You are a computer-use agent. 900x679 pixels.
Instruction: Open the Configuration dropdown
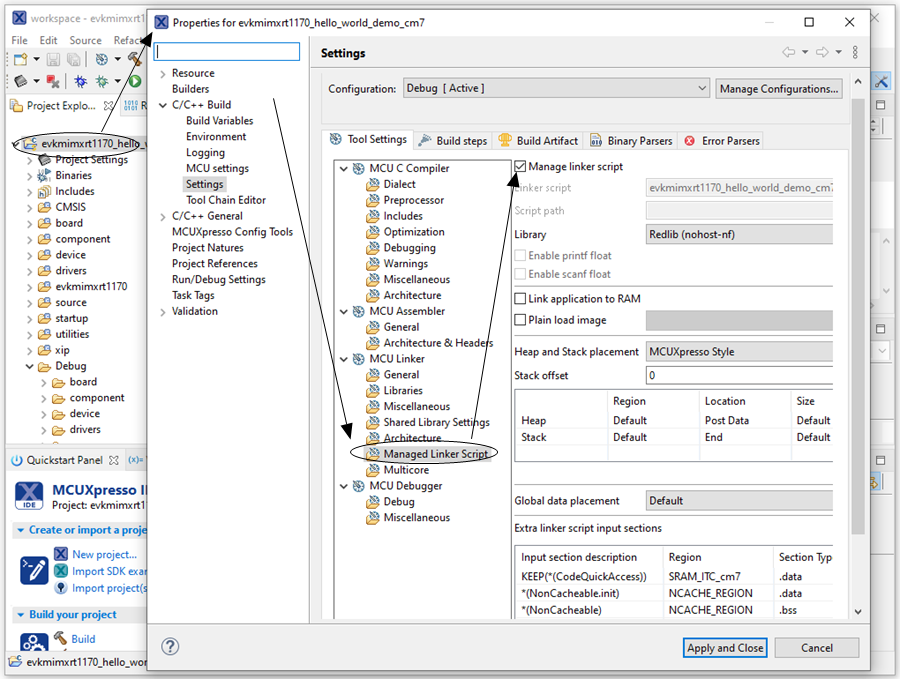pos(556,88)
